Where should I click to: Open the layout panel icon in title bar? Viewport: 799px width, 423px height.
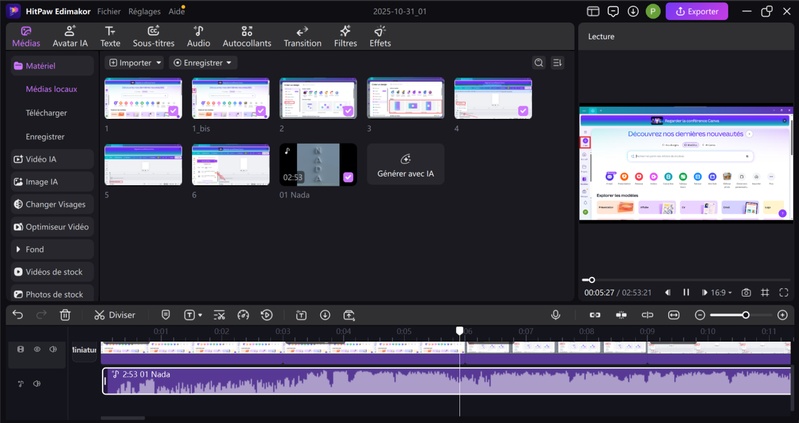[593, 11]
